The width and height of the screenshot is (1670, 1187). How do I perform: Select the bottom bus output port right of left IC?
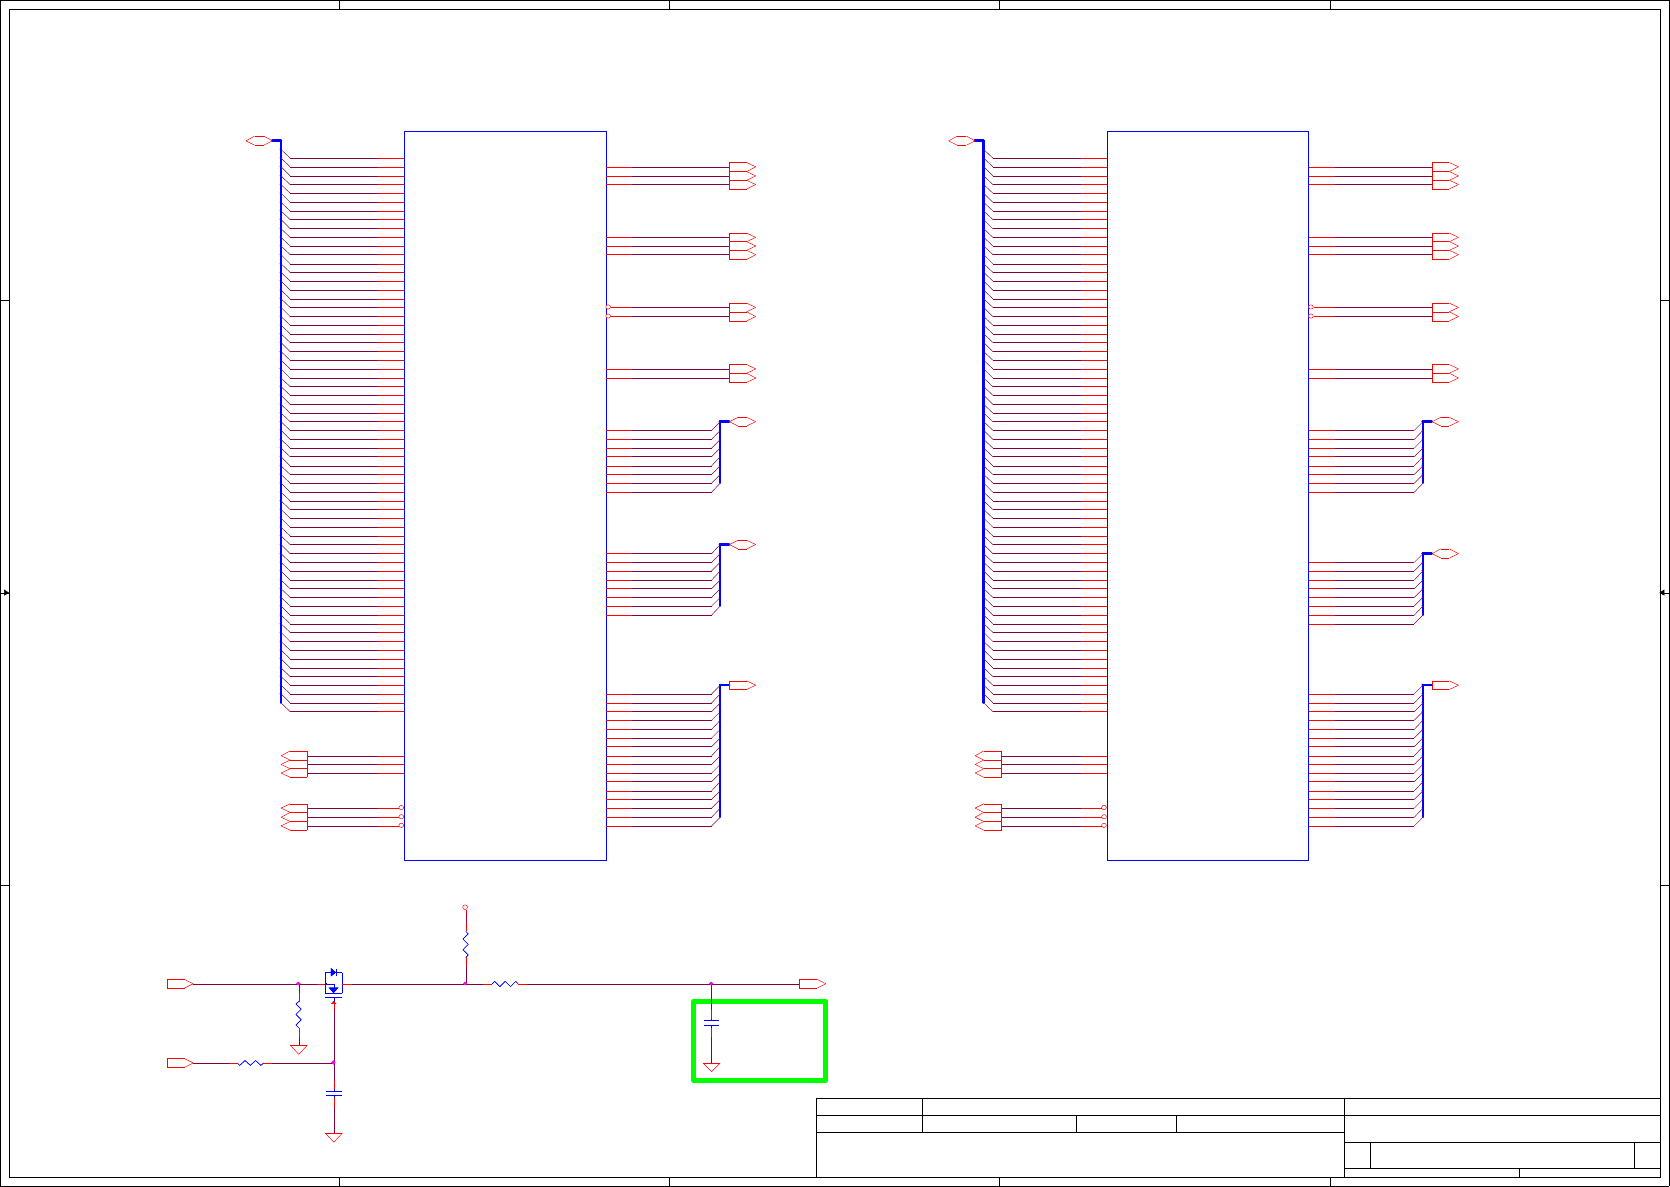[x=743, y=685]
